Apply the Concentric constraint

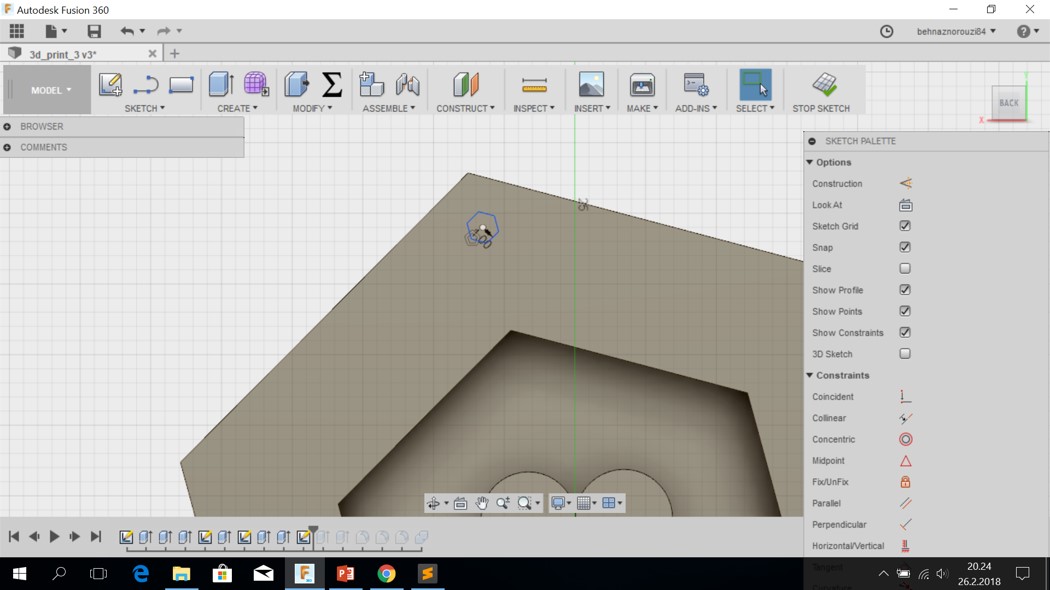click(x=905, y=439)
